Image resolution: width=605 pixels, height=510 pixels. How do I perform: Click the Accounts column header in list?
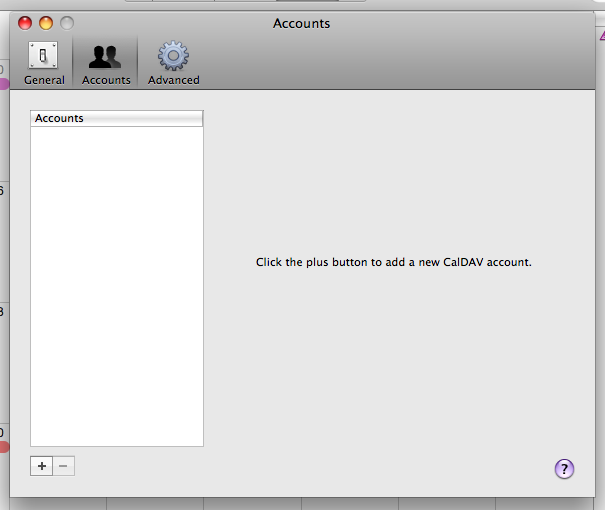click(116, 118)
